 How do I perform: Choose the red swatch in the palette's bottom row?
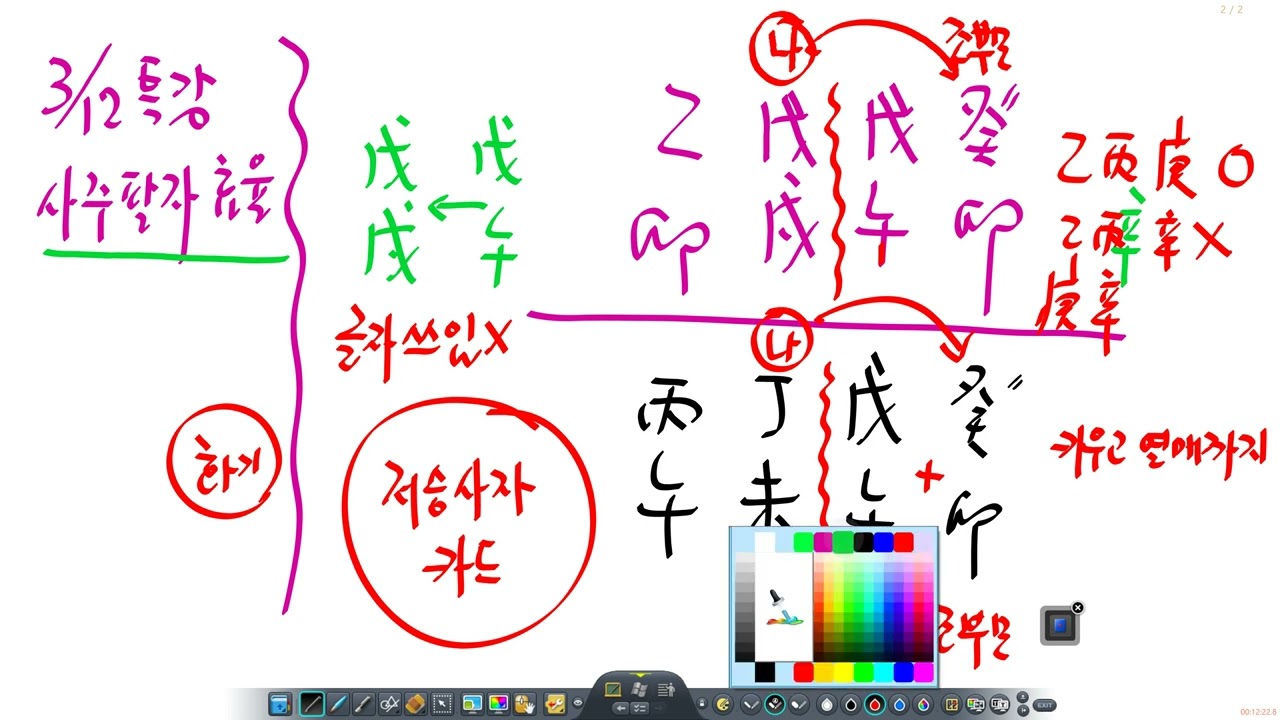point(803,672)
